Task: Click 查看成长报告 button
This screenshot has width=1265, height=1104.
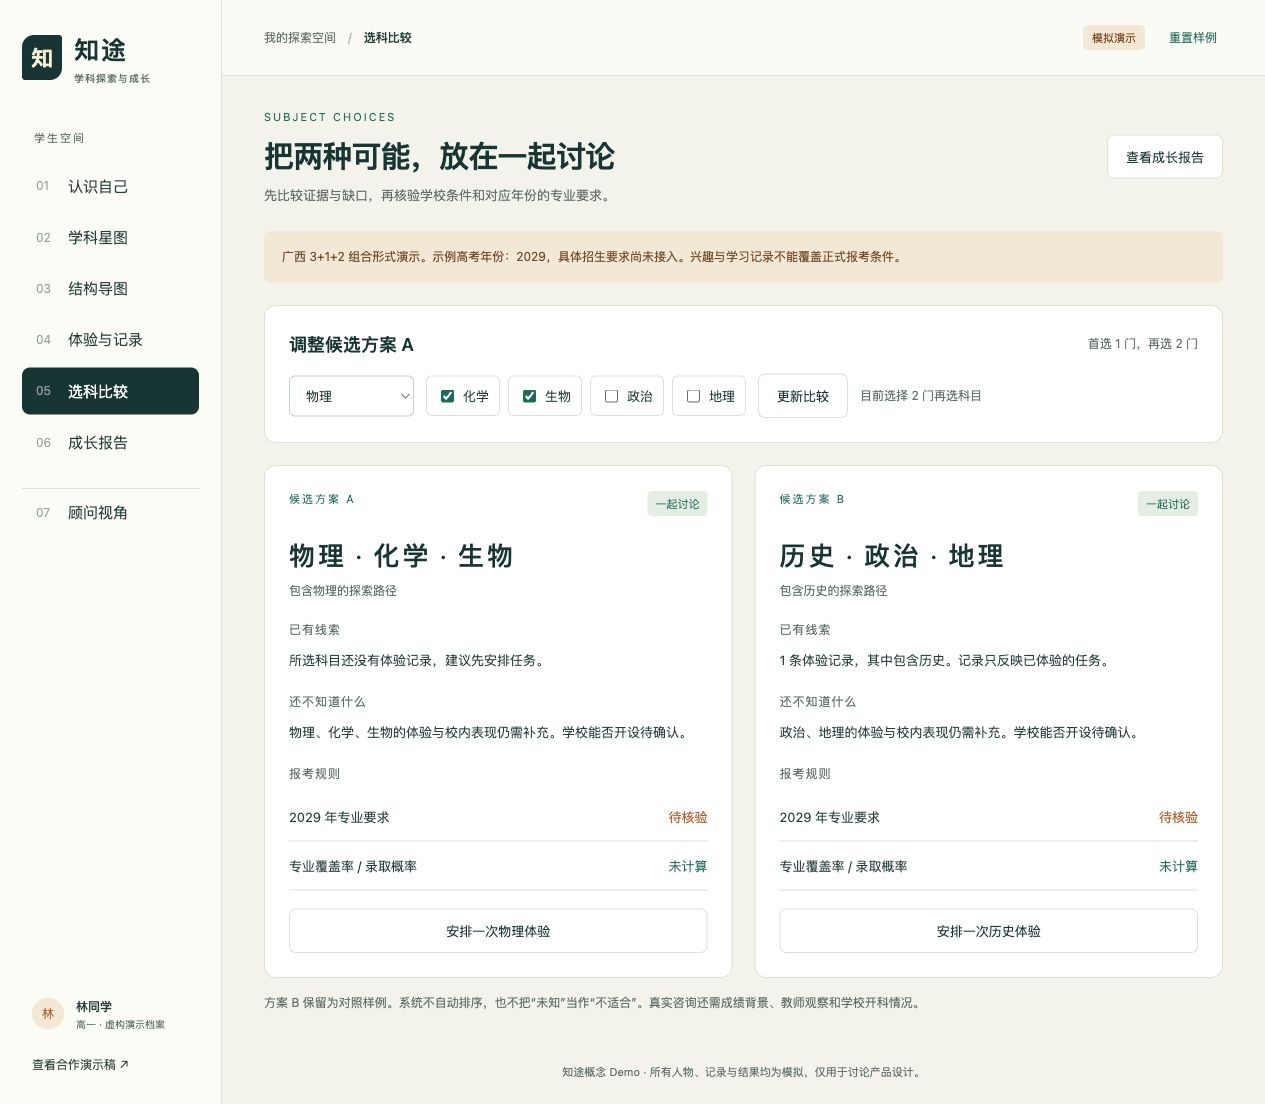Action: 1165,157
